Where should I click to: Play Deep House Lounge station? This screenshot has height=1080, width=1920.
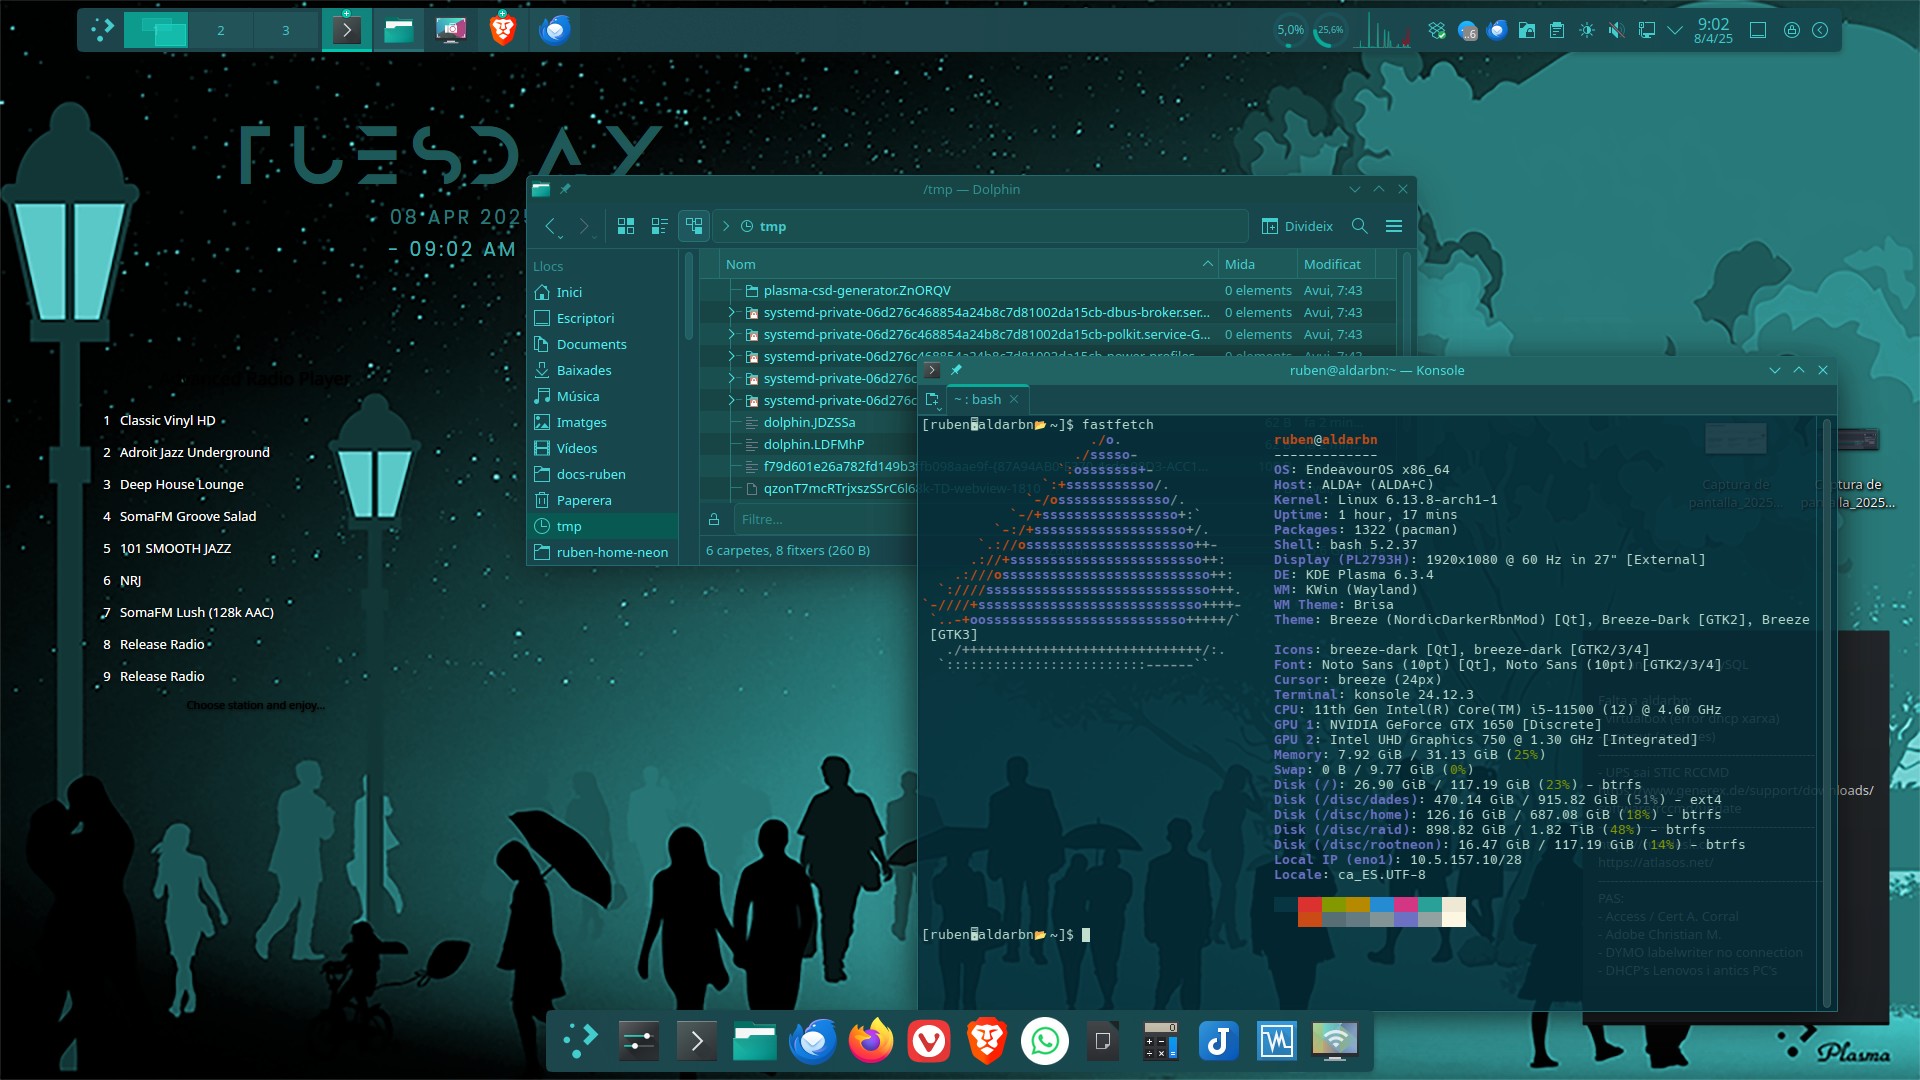click(x=181, y=484)
